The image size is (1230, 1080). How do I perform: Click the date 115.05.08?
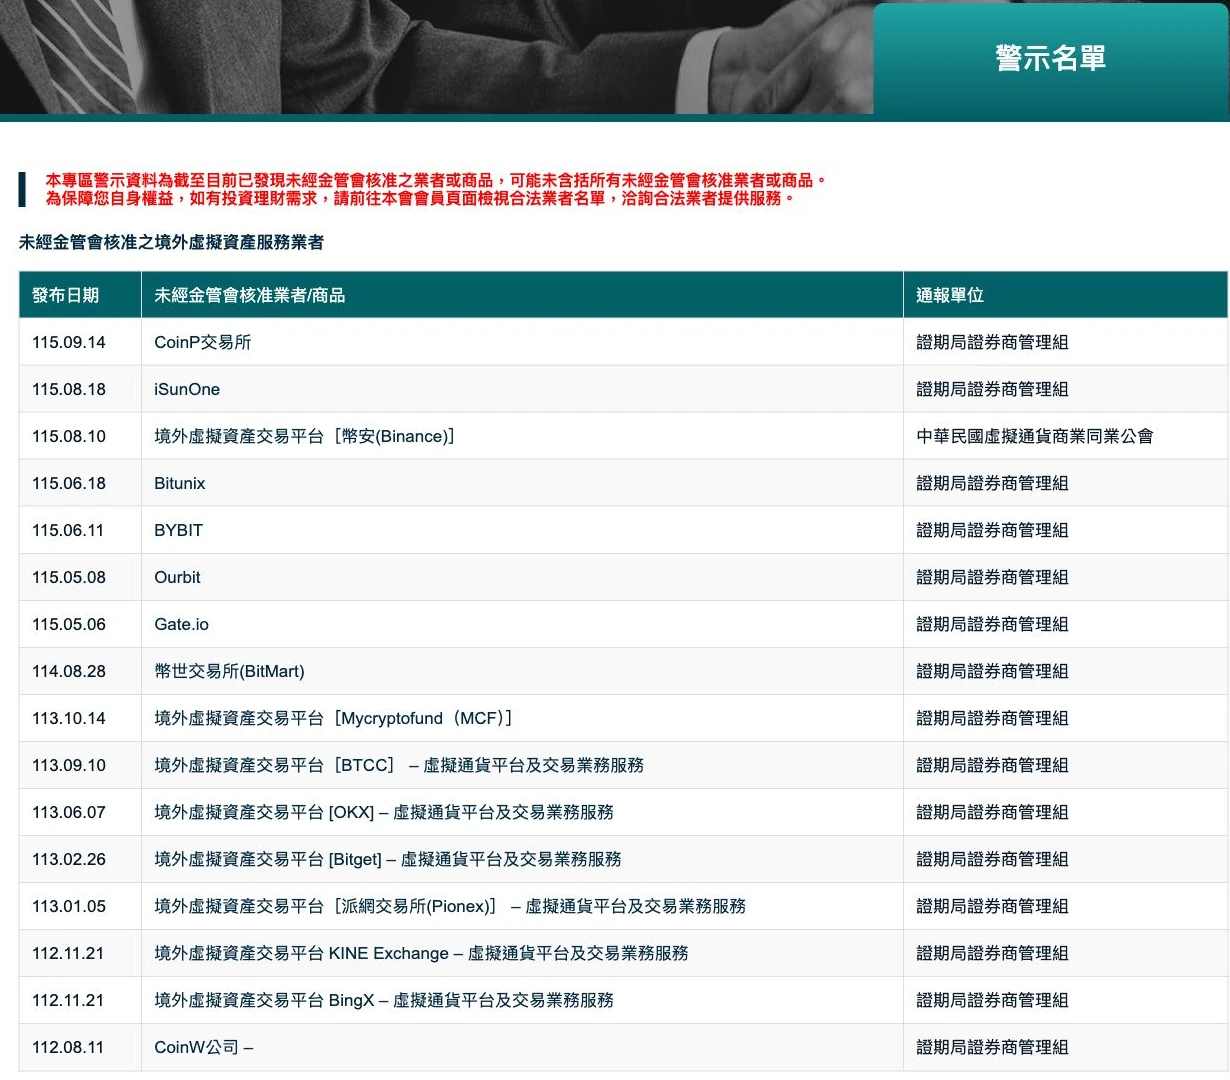pos(69,577)
